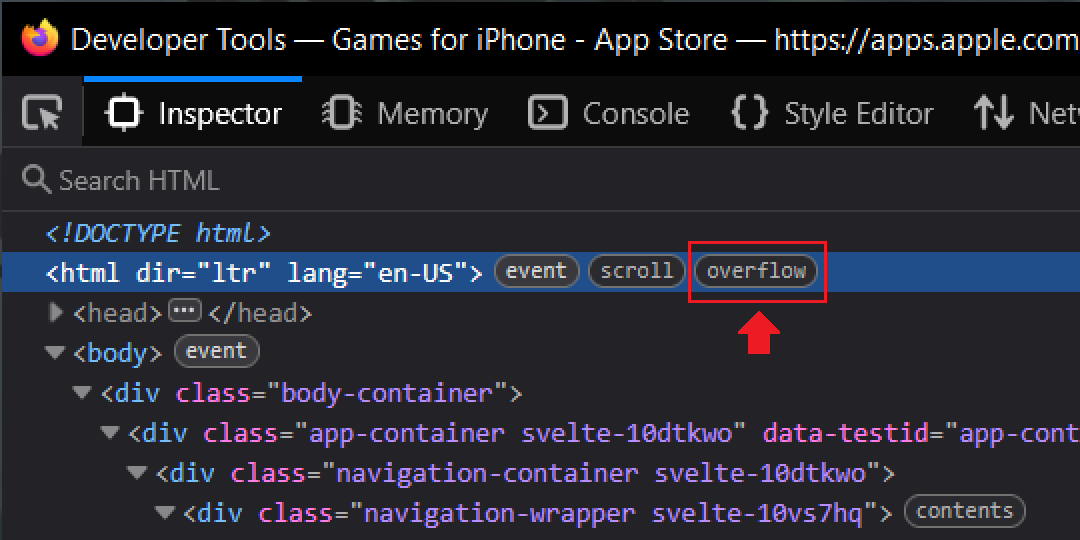Click the Firefox logo in title bar
The width and height of the screenshot is (1080, 540).
pyautogui.click(x=40, y=38)
